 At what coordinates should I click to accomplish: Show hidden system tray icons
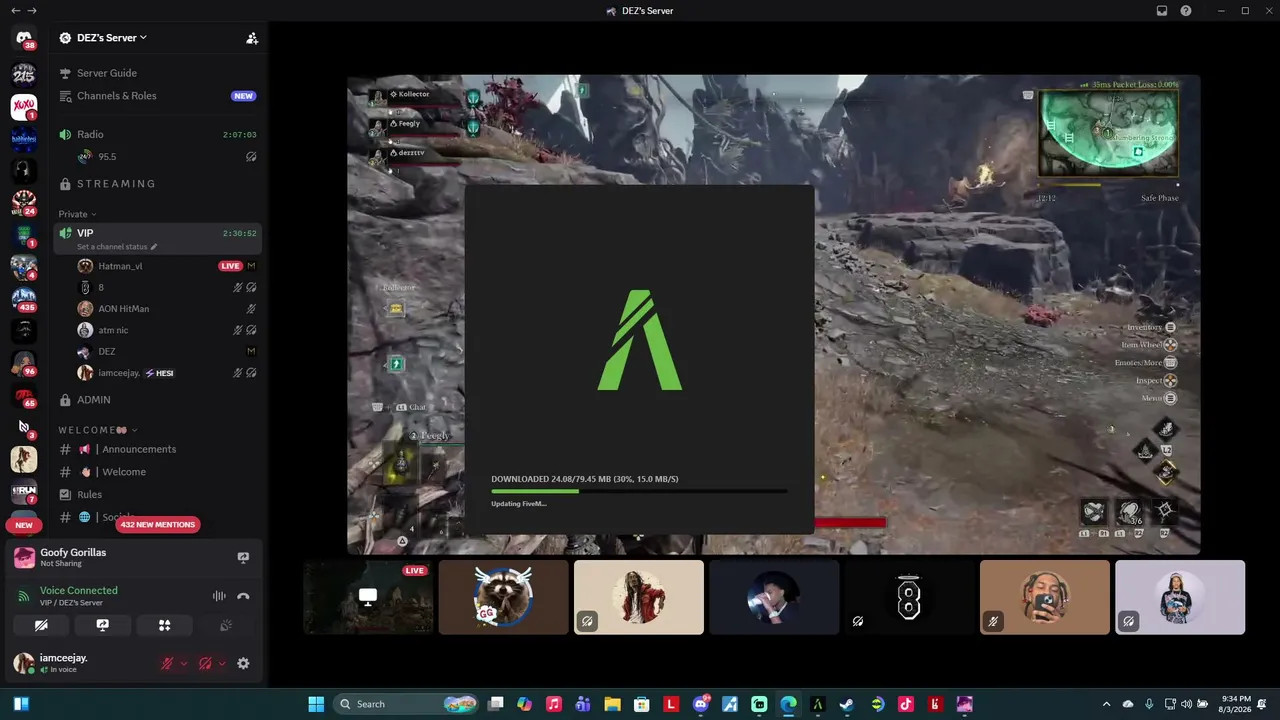[1106, 704]
